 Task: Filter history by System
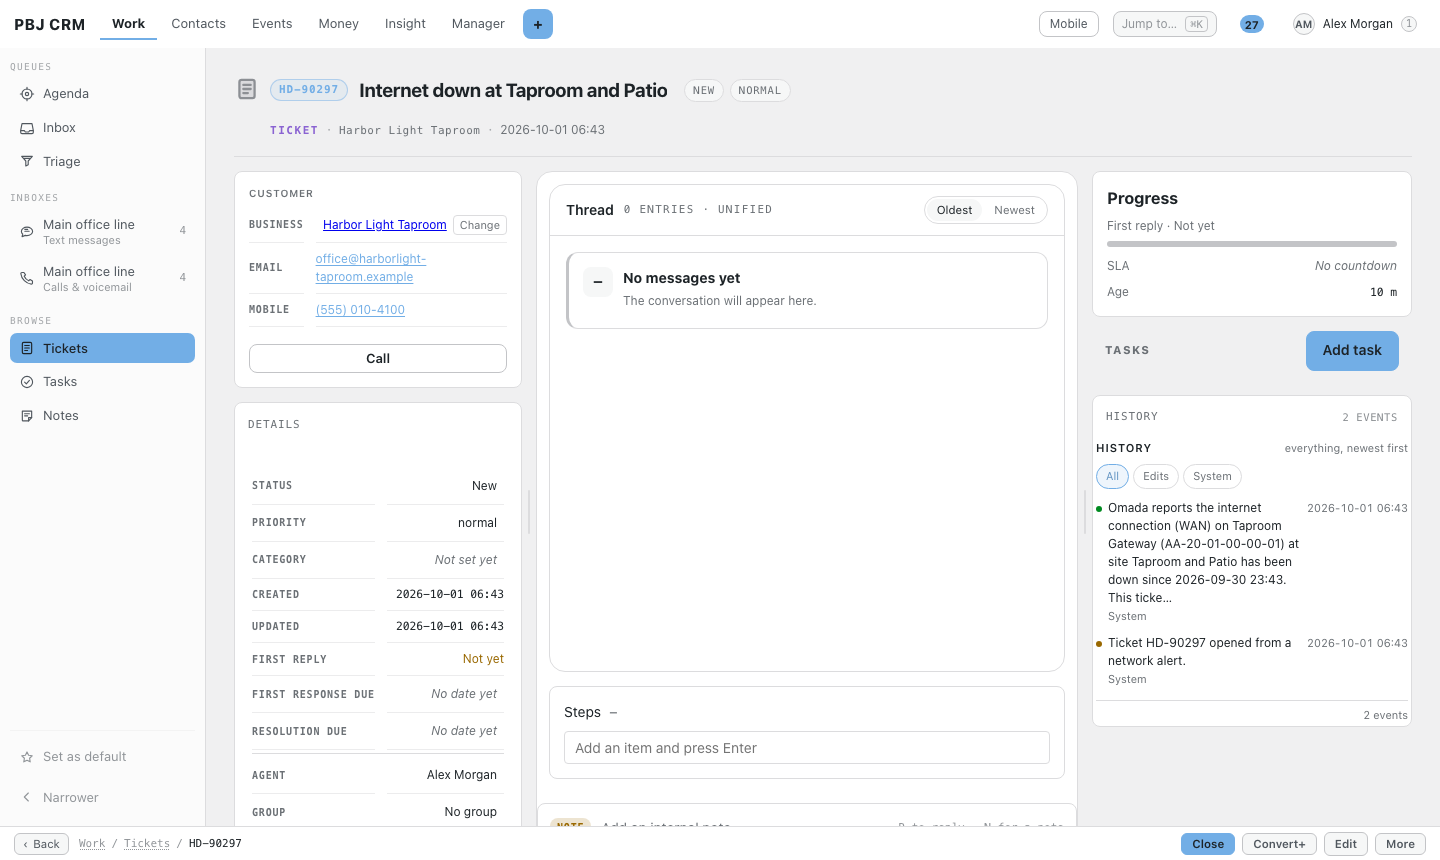coord(1212,477)
